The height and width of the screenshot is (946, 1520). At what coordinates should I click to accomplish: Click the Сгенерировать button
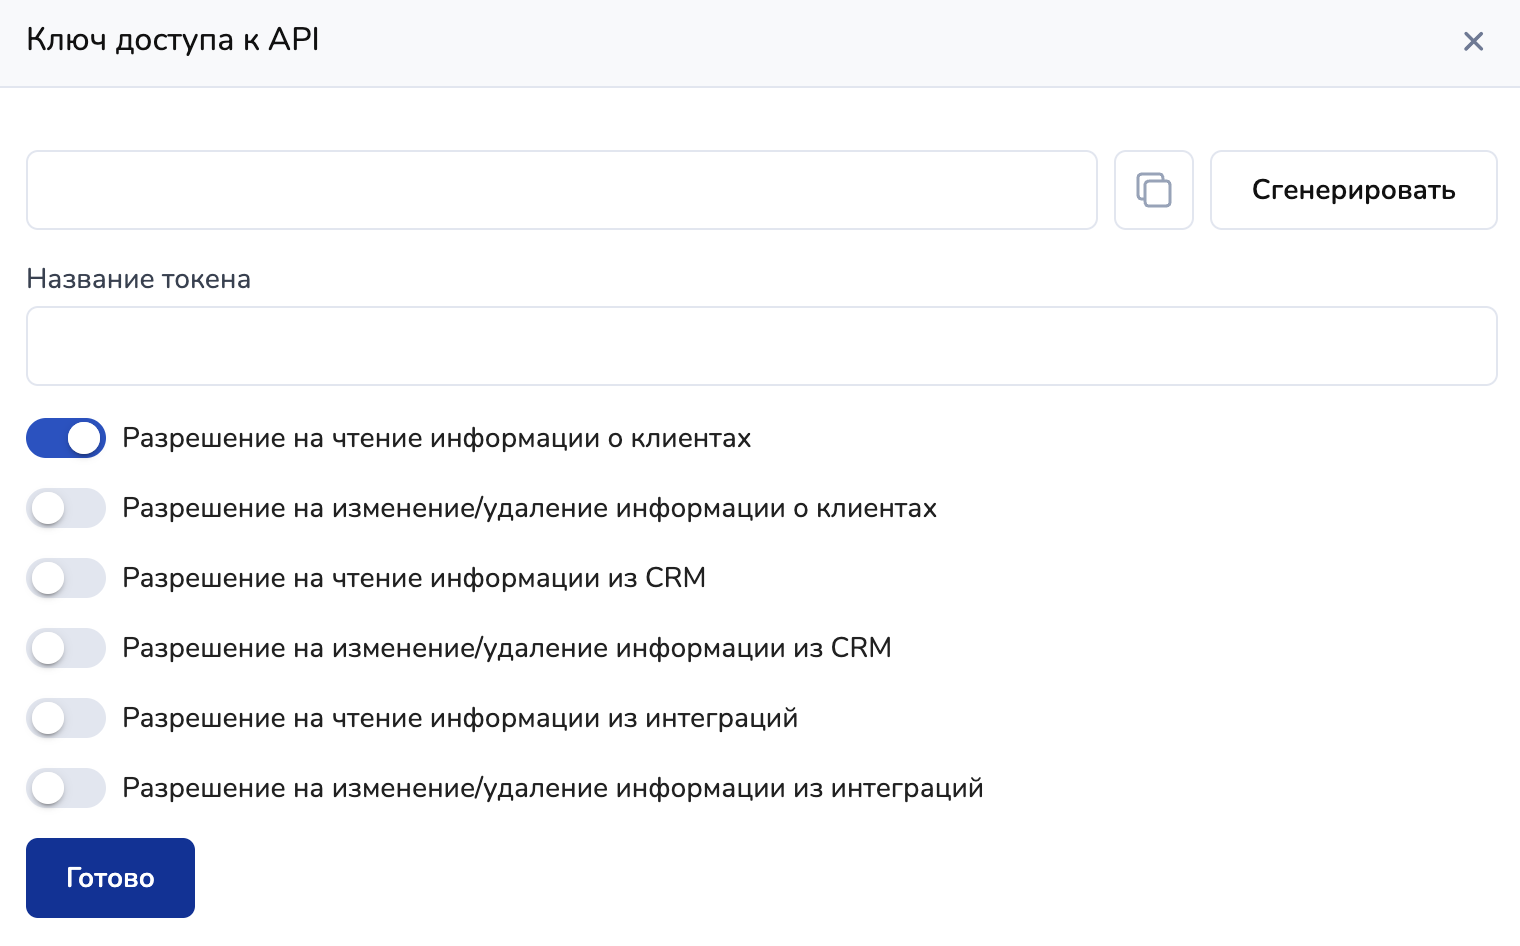click(x=1353, y=190)
